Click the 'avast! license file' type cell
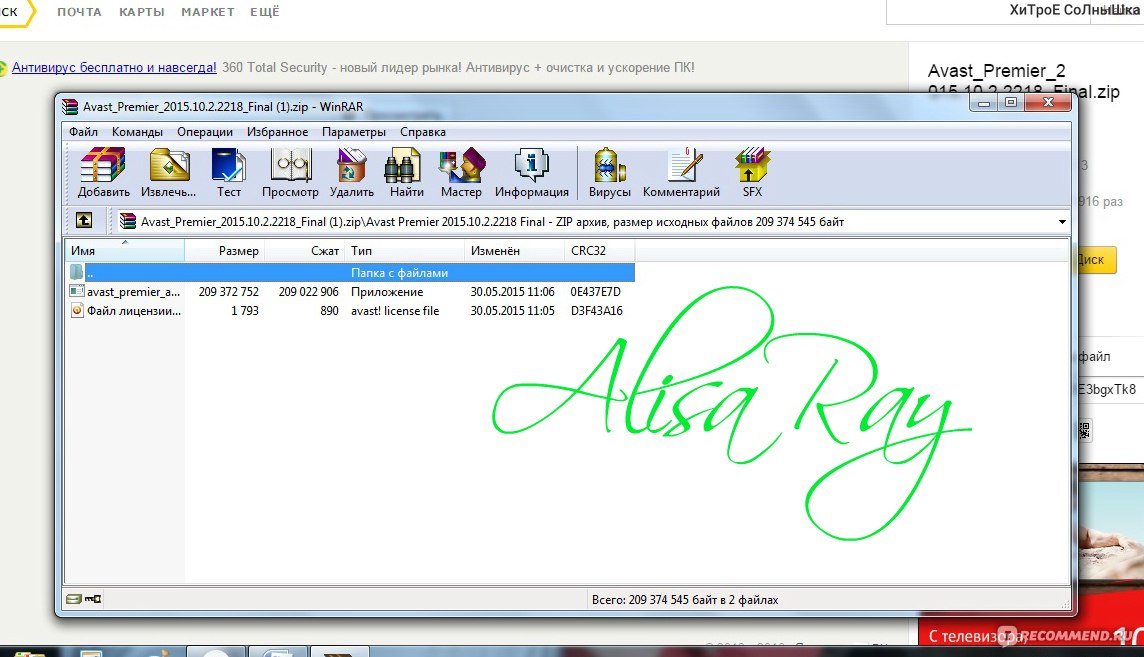 [395, 311]
